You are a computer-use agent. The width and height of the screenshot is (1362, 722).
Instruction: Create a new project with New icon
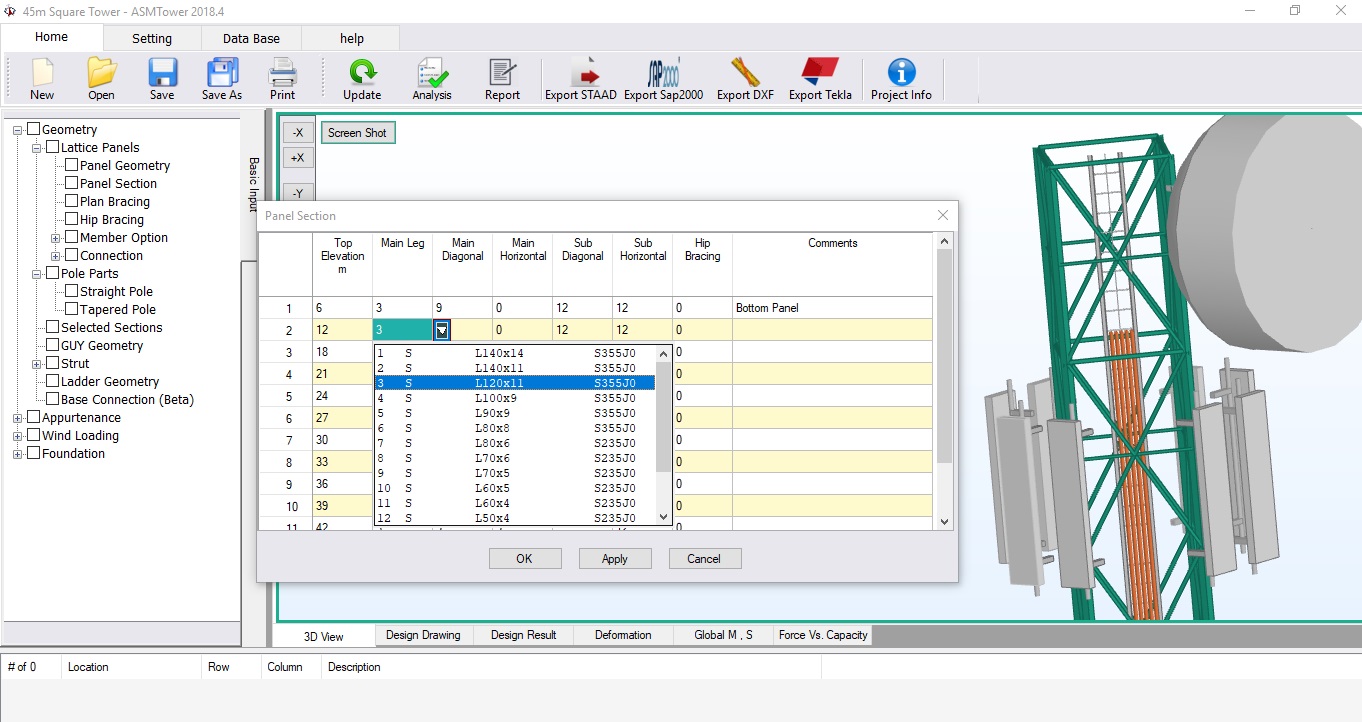point(42,79)
